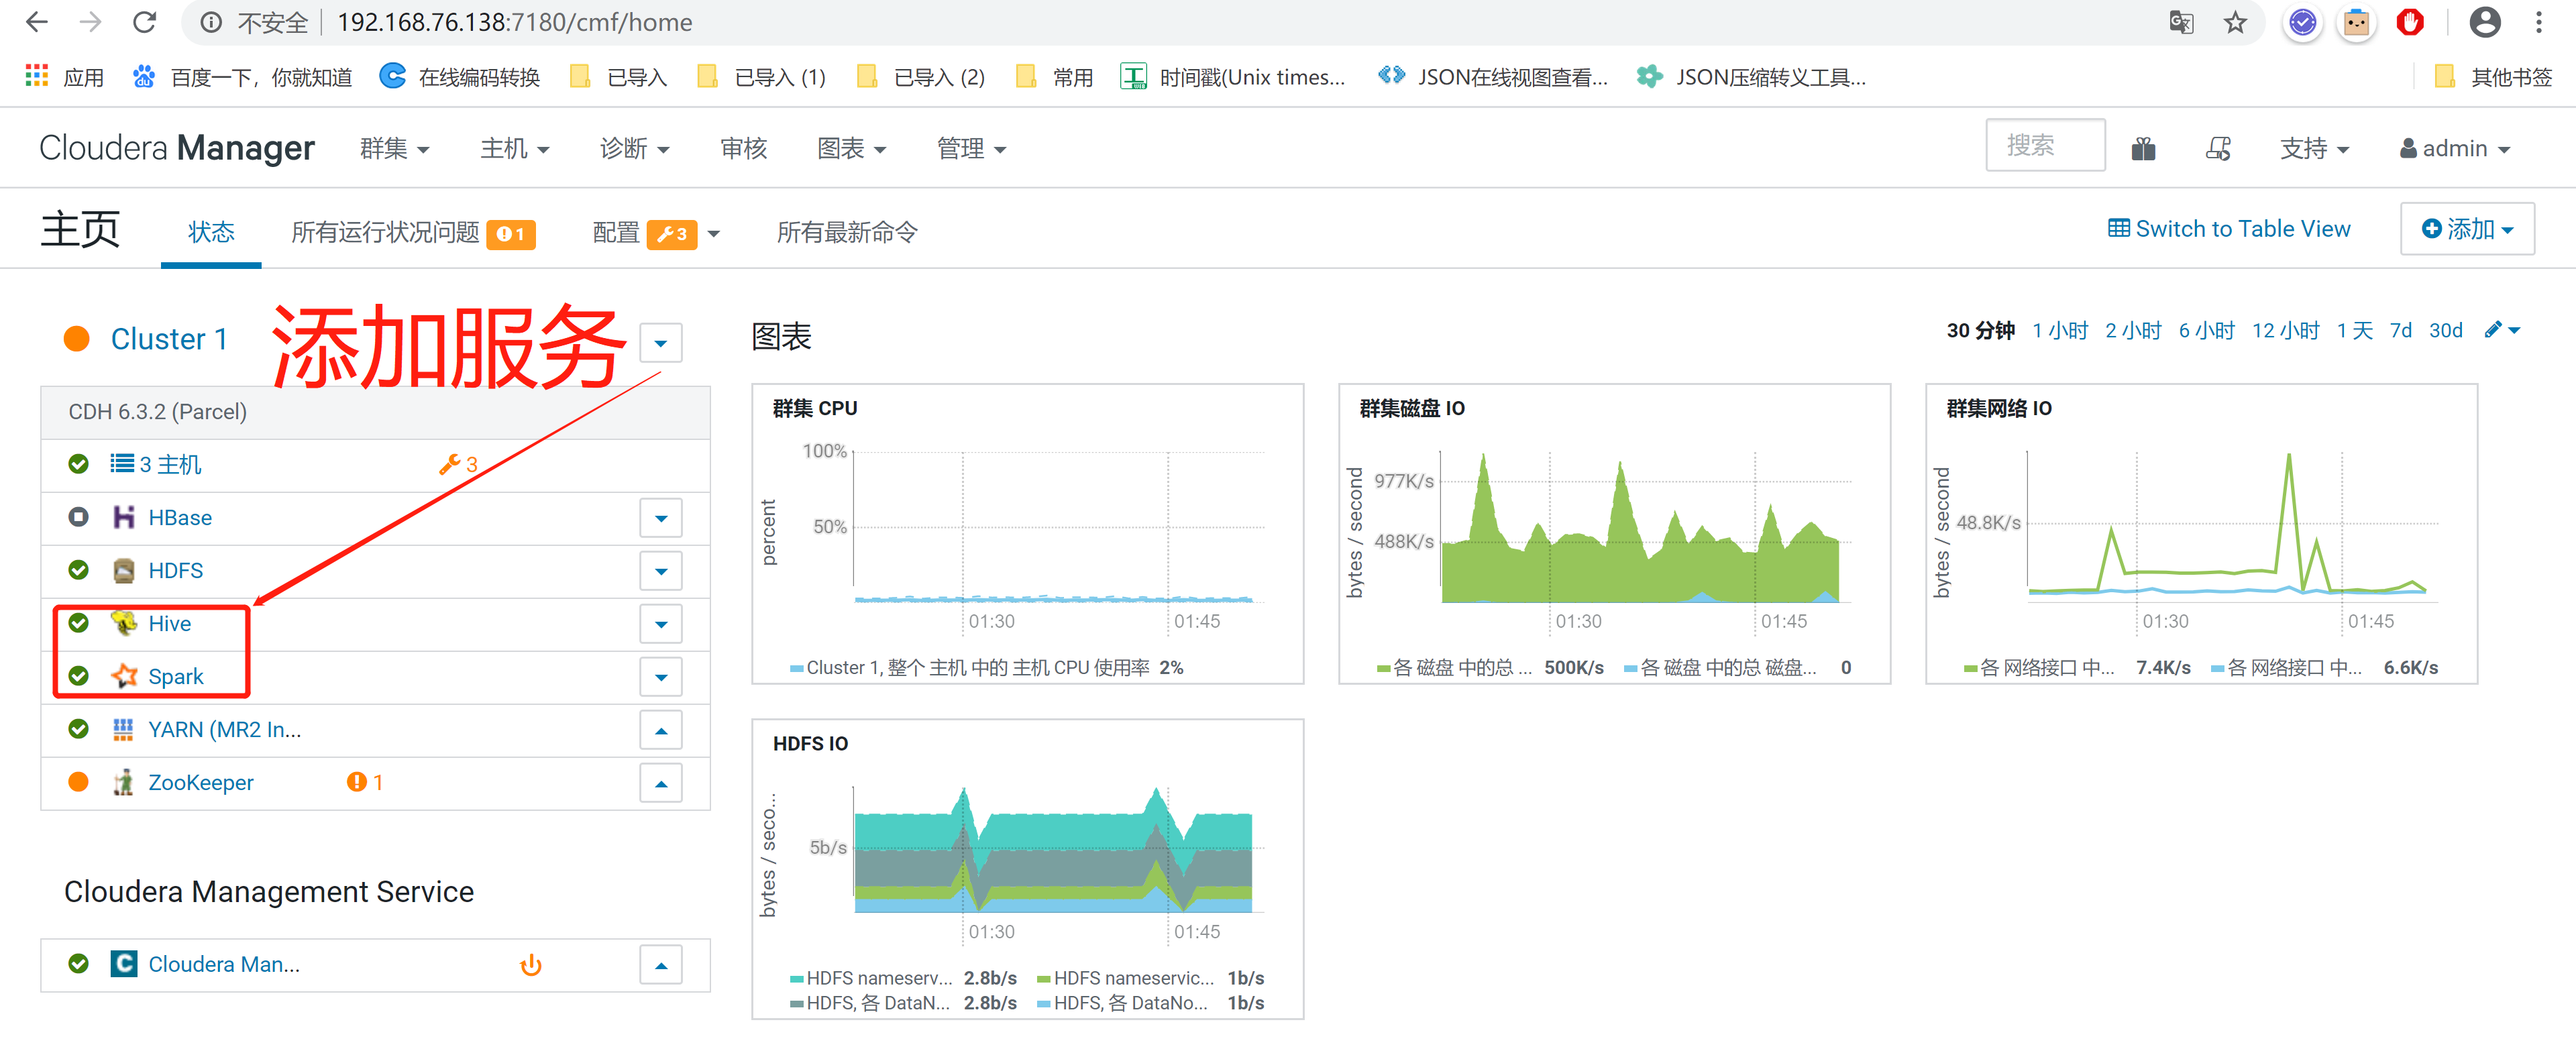Open the HDFS row actions dropdown

(x=660, y=571)
